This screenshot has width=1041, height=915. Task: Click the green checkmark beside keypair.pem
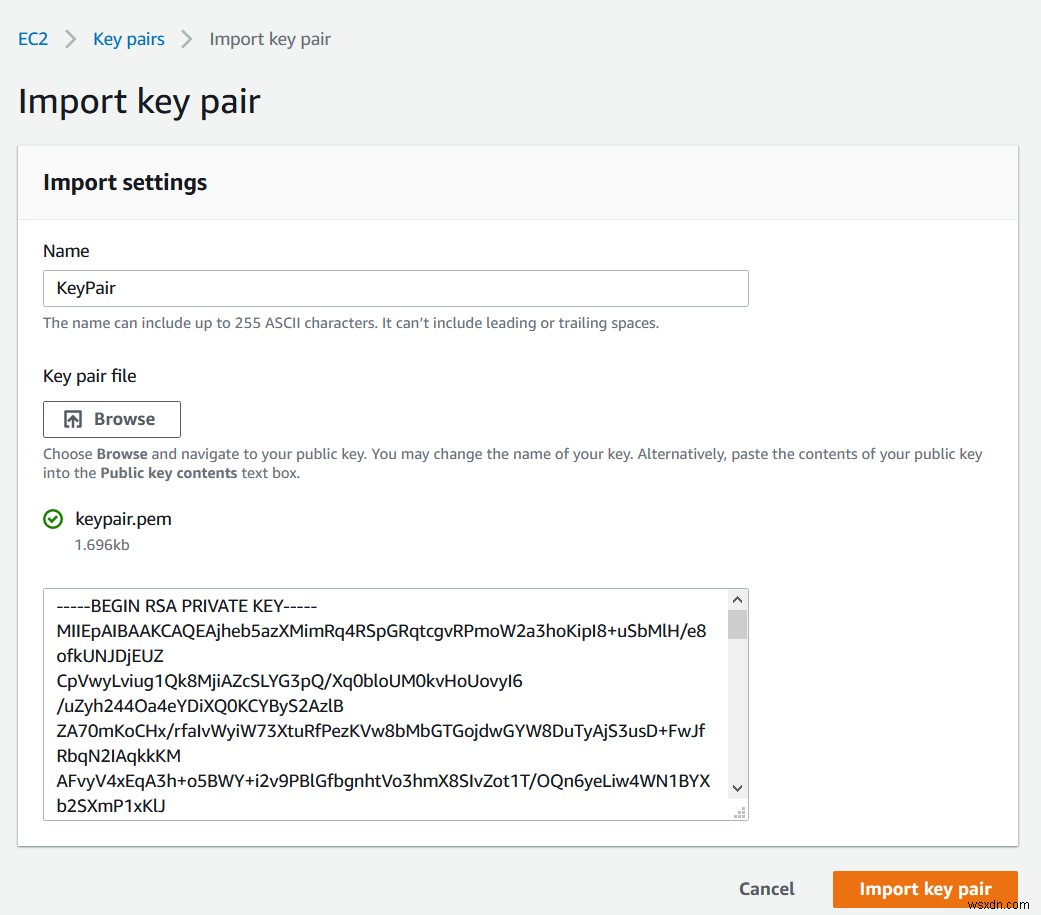(x=54, y=519)
